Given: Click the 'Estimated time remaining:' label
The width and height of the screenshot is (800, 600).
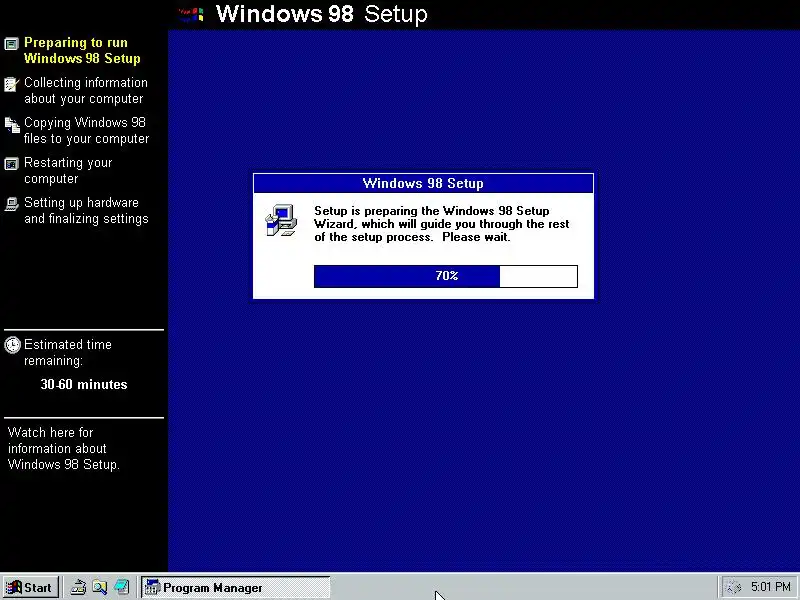Looking at the screenshot, I should tap(67, 353).
